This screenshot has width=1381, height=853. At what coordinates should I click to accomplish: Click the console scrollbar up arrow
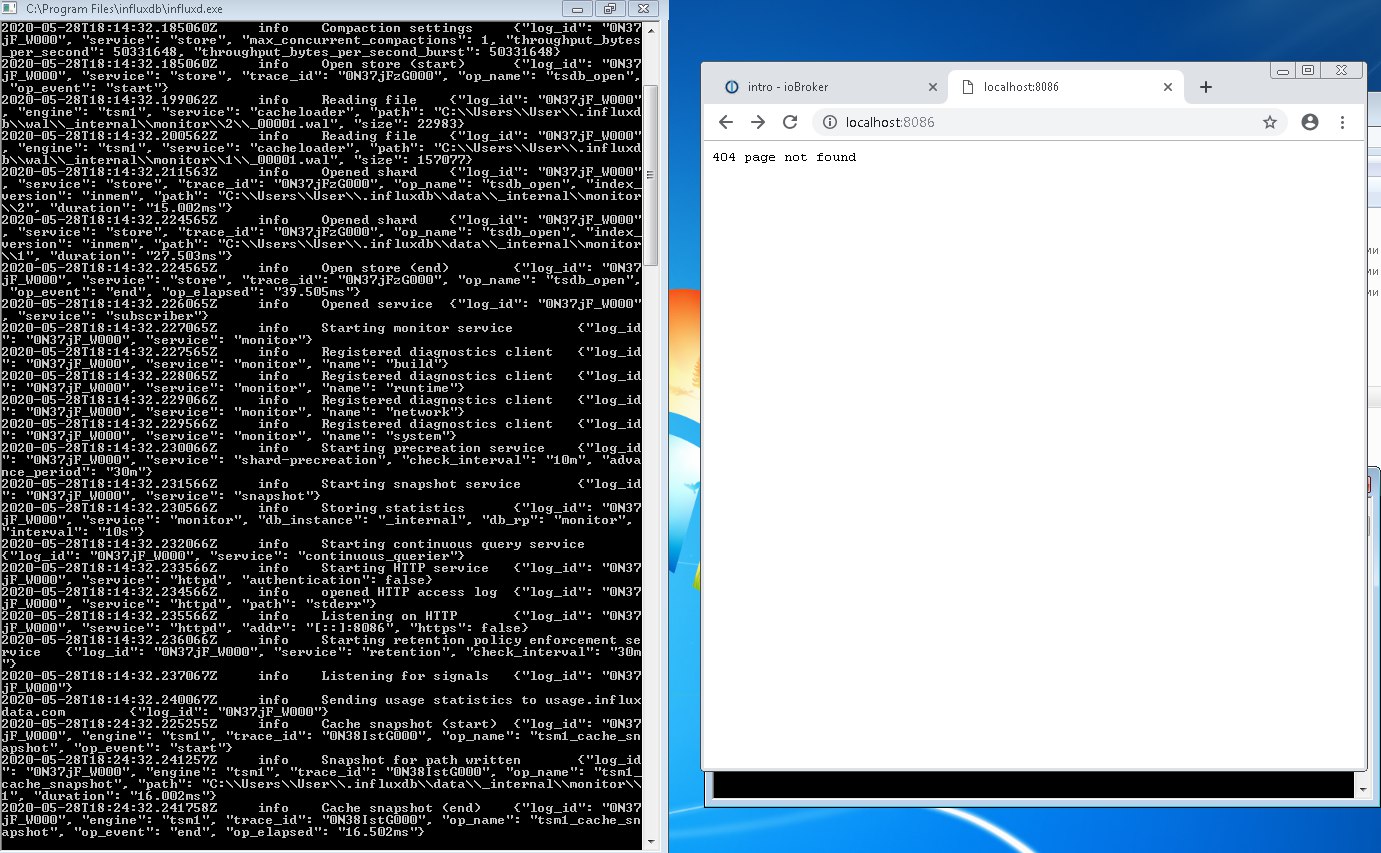pyautogui.click(x=650, y=30)
